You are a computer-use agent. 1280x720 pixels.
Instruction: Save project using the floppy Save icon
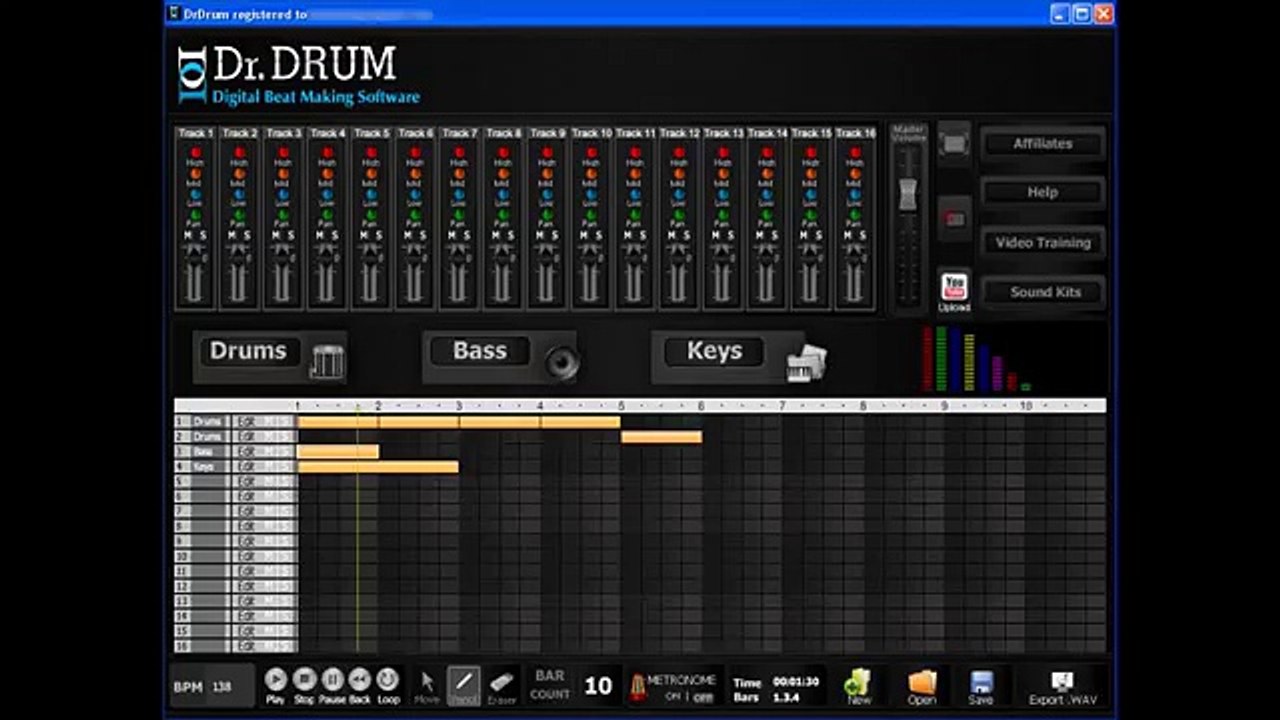981,685
